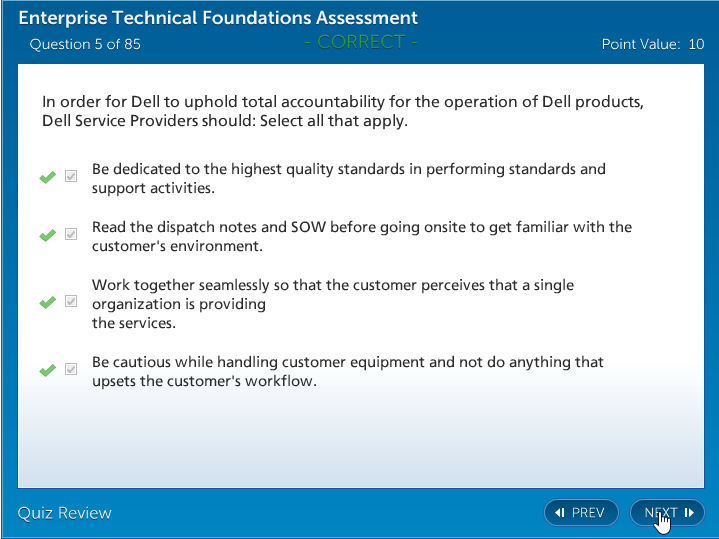
Task: Click the green checkmark beside the work together answer
Action: click(x=47, y=302)
